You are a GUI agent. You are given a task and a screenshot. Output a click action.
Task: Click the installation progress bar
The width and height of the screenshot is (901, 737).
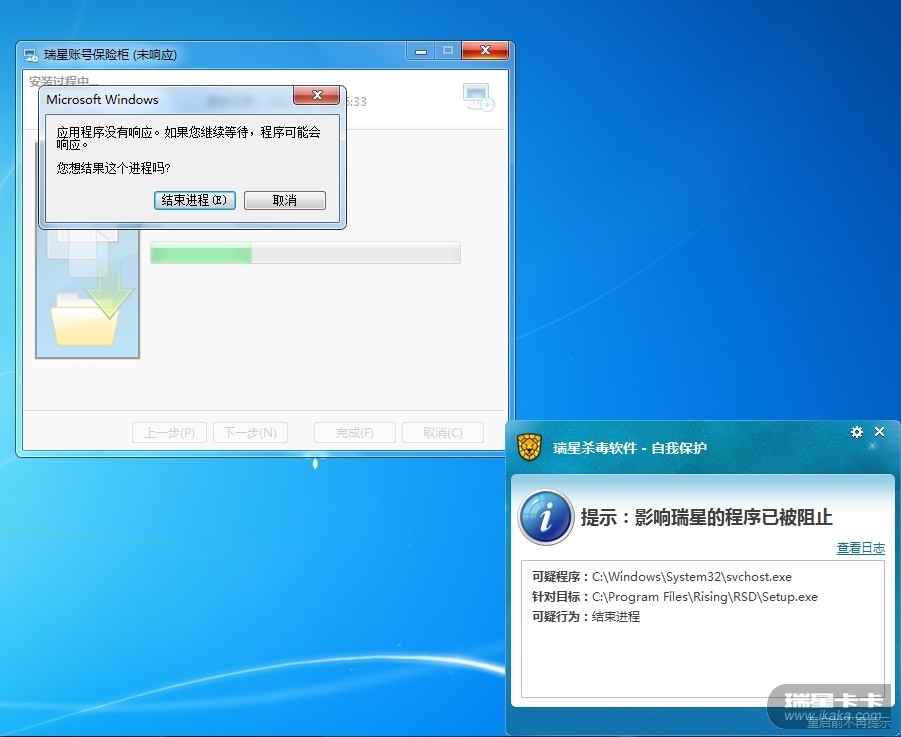tap(305, 253)
